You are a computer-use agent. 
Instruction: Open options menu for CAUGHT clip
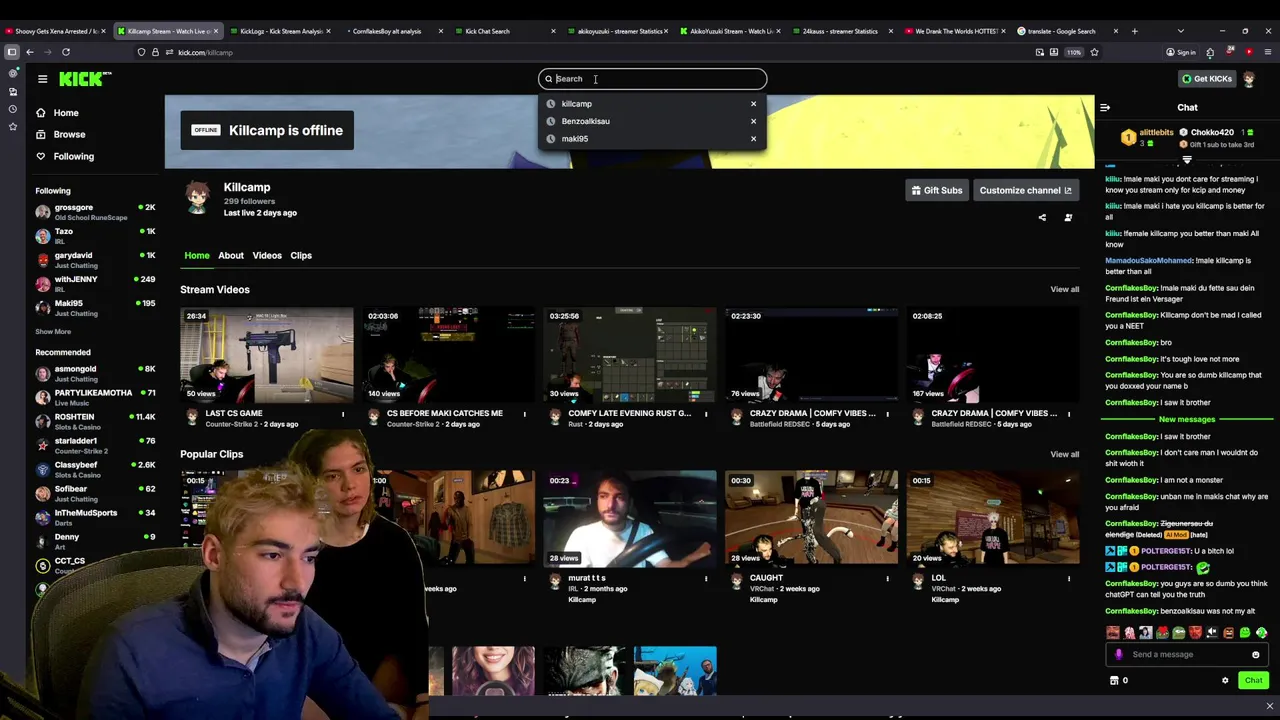tap(887, 579)
